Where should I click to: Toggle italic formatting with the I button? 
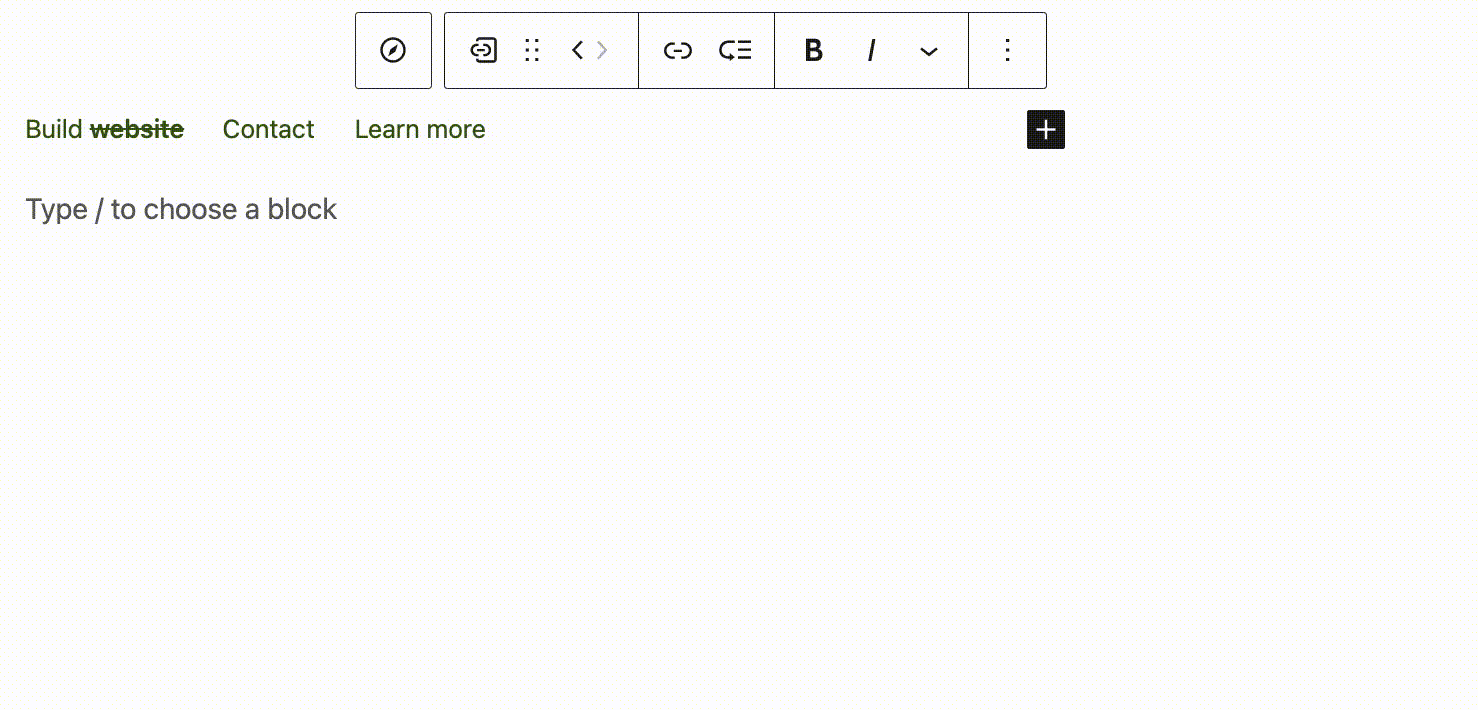[x=871, y=50]
